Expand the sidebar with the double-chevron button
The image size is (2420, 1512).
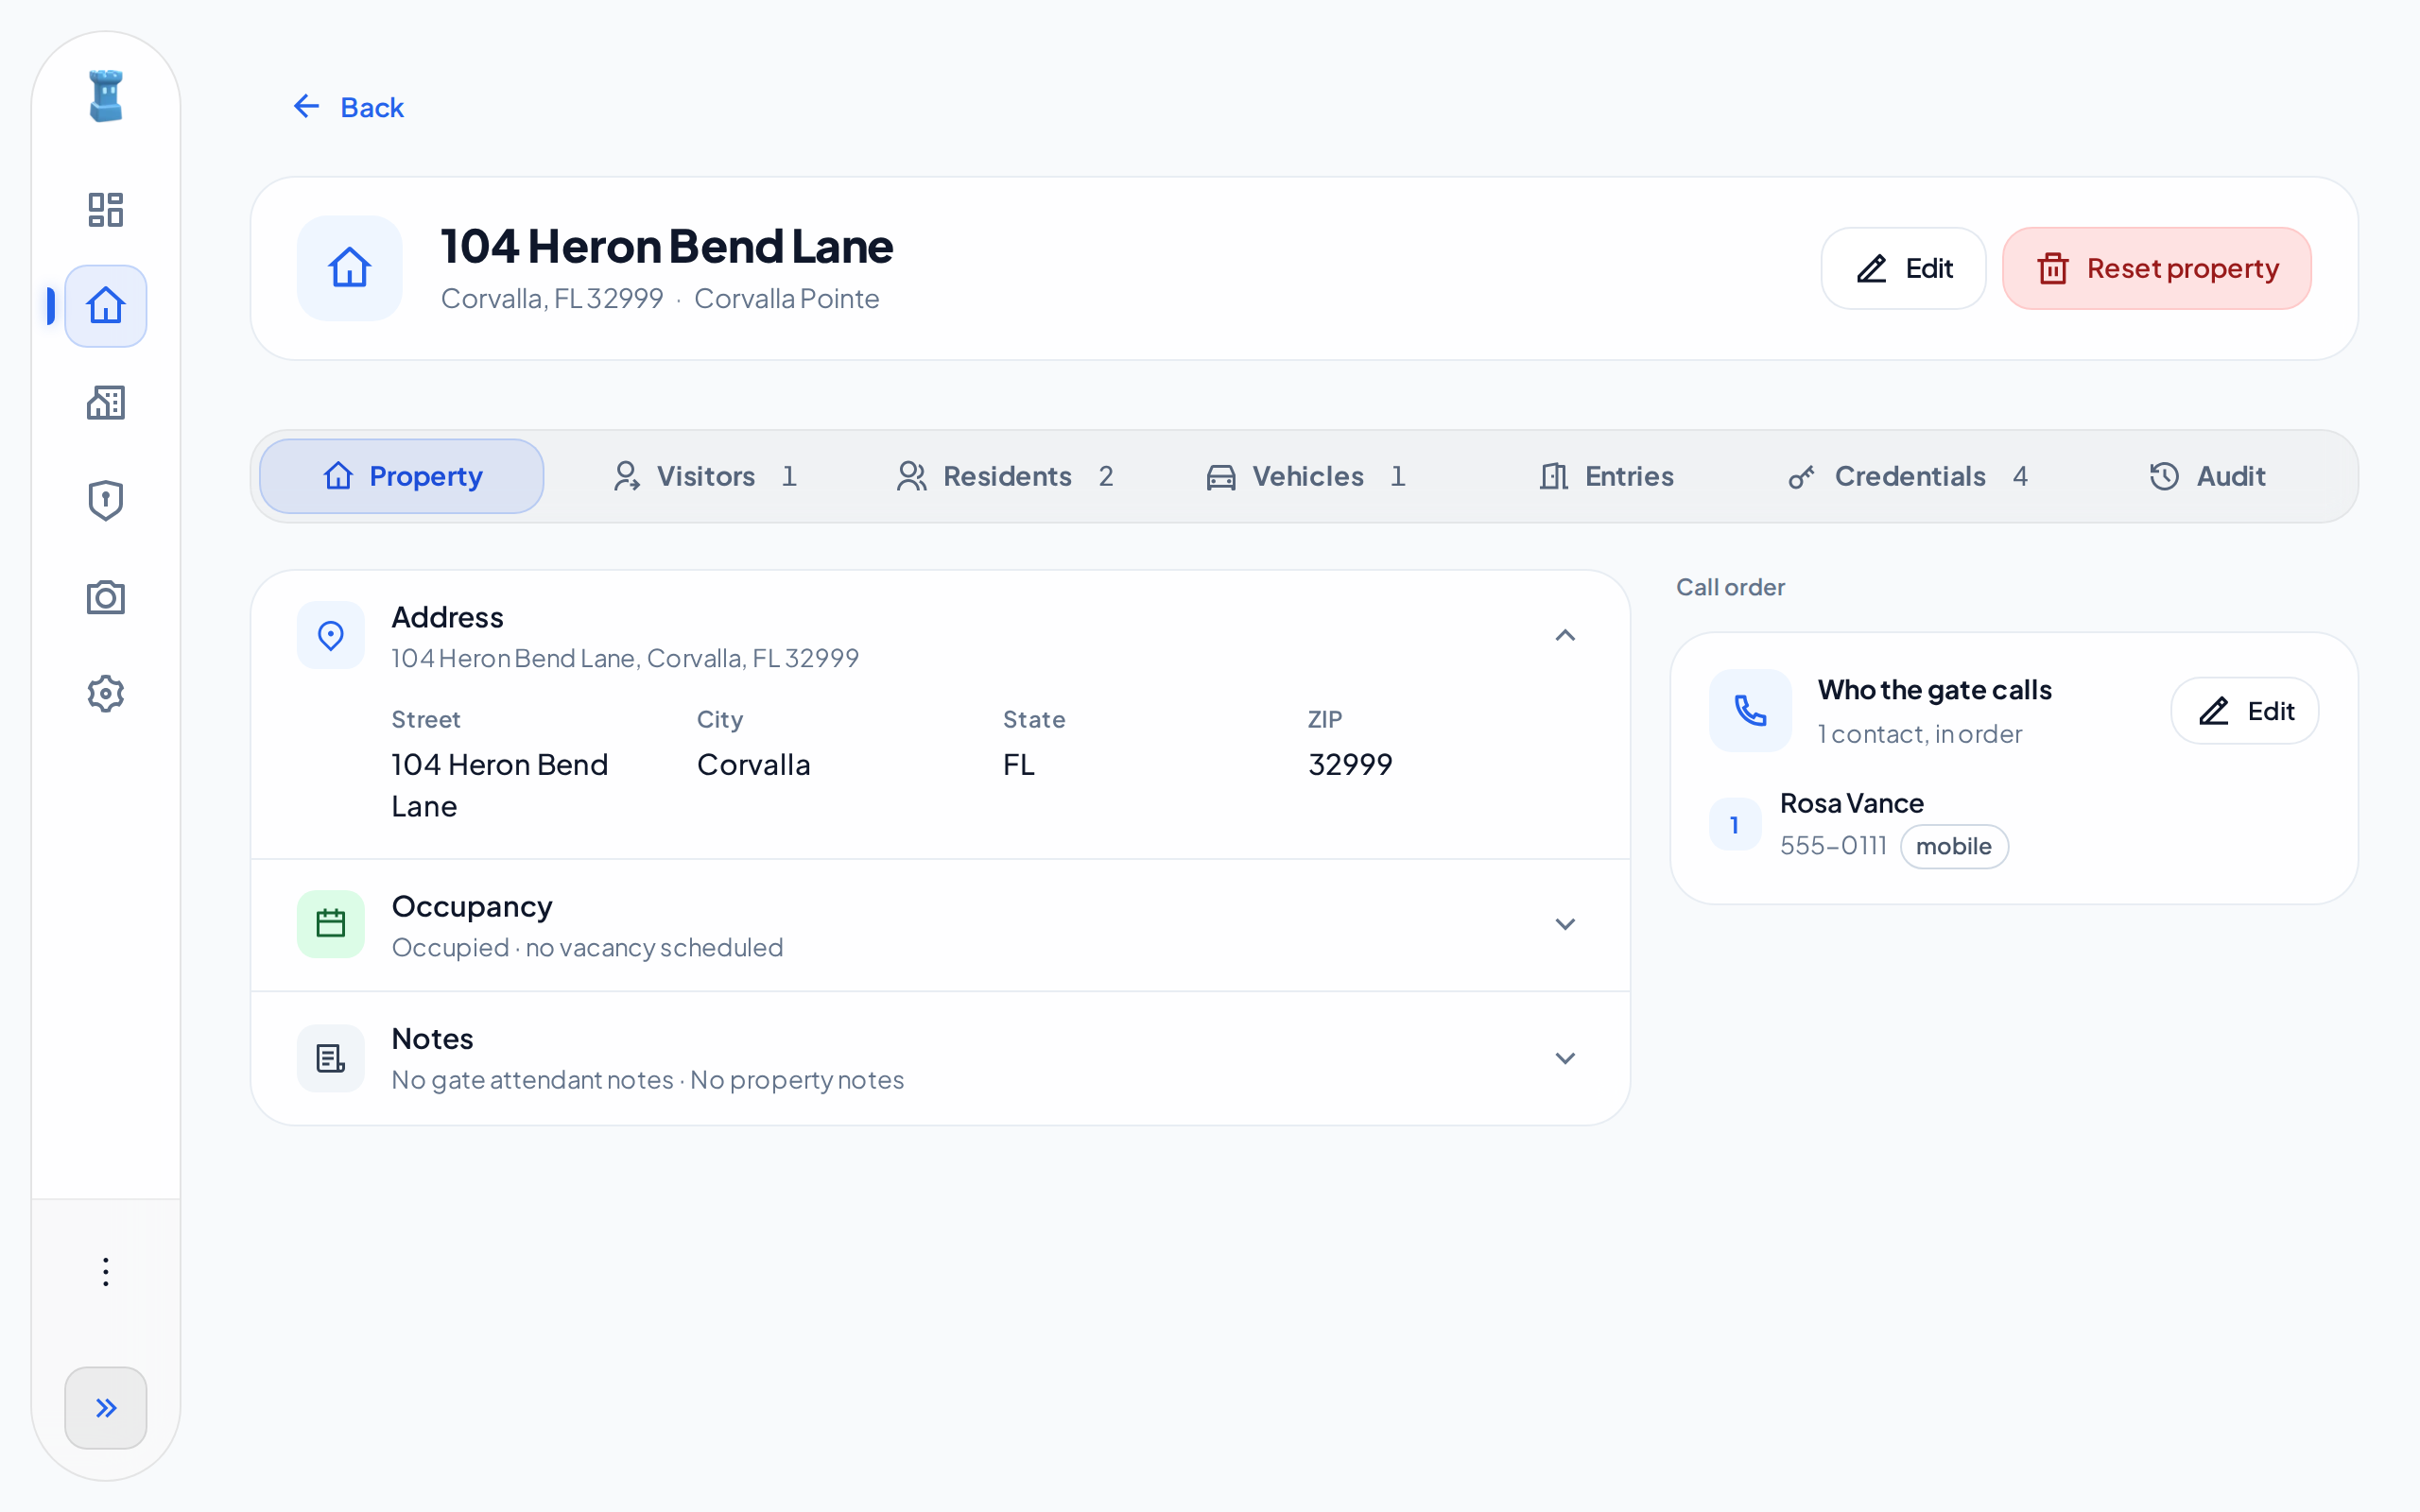105,1408
